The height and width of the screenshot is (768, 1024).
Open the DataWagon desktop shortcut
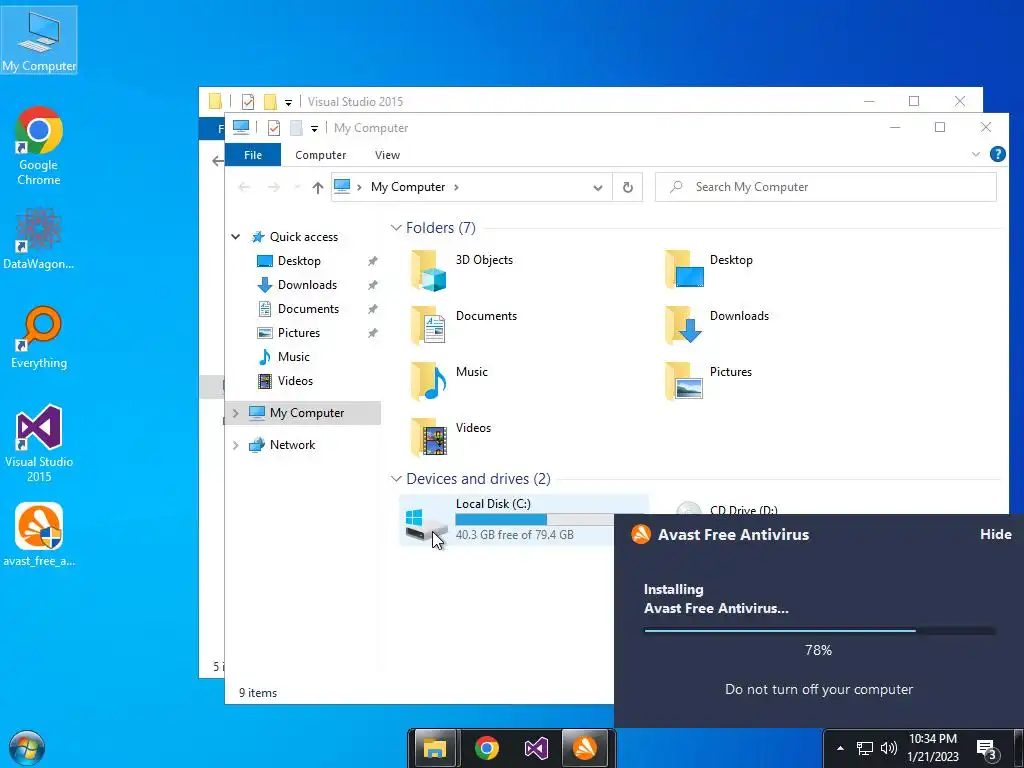pos(39,238)
